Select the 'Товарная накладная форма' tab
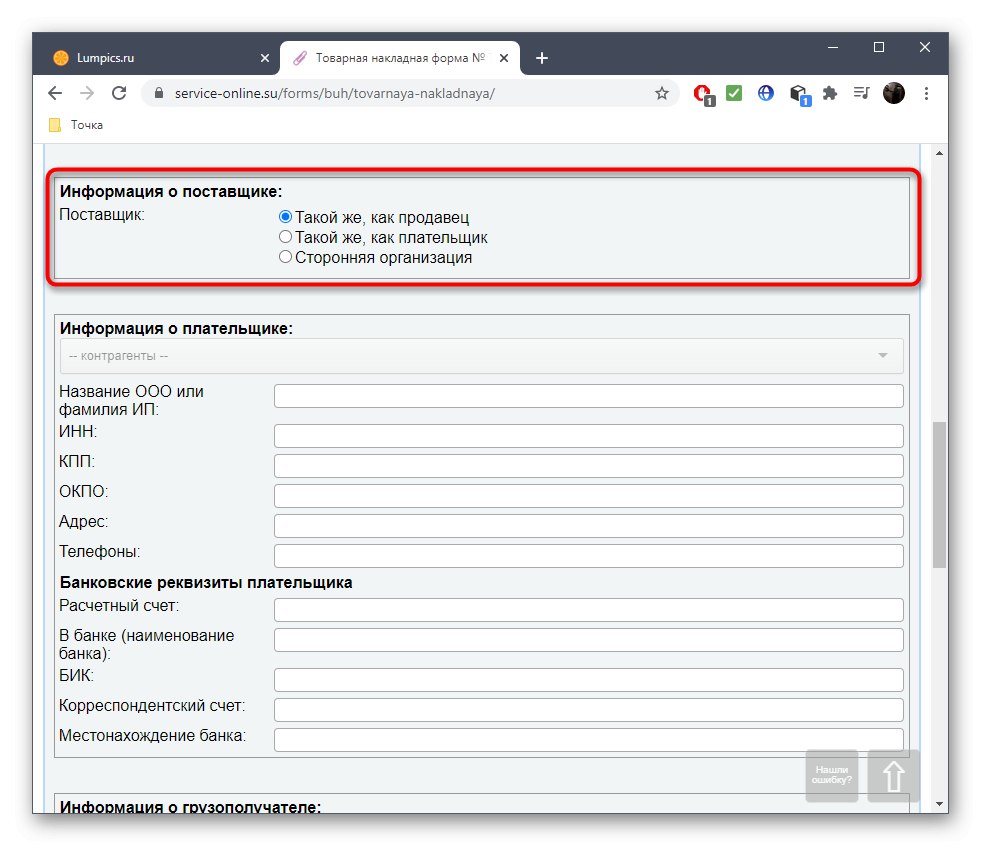 (390, 57)
